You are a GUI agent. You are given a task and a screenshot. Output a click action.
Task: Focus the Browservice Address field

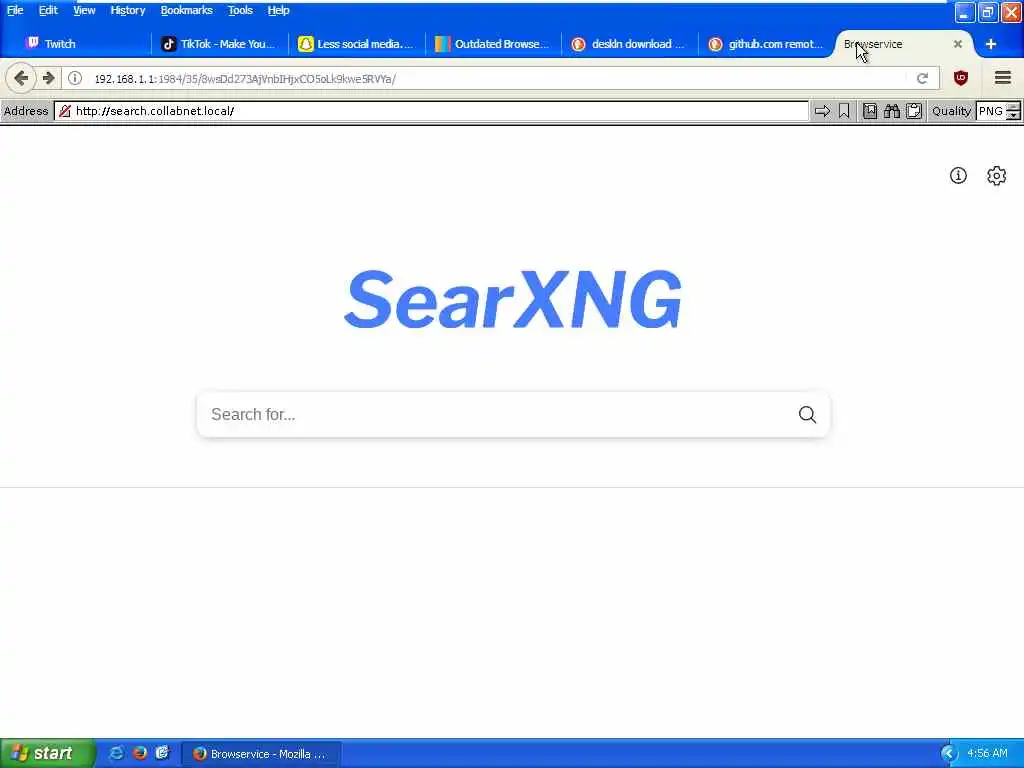431,111
